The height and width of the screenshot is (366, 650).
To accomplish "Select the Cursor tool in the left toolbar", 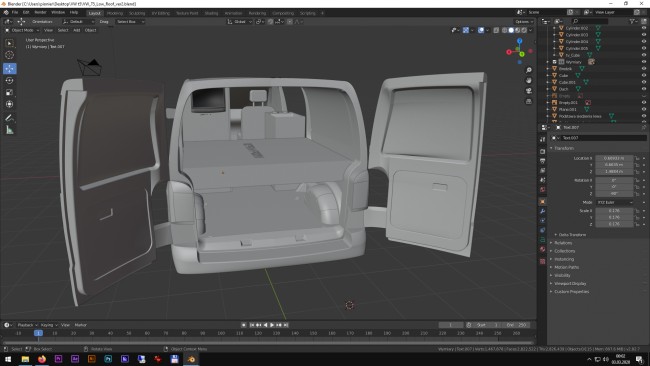I will [10, 55].
